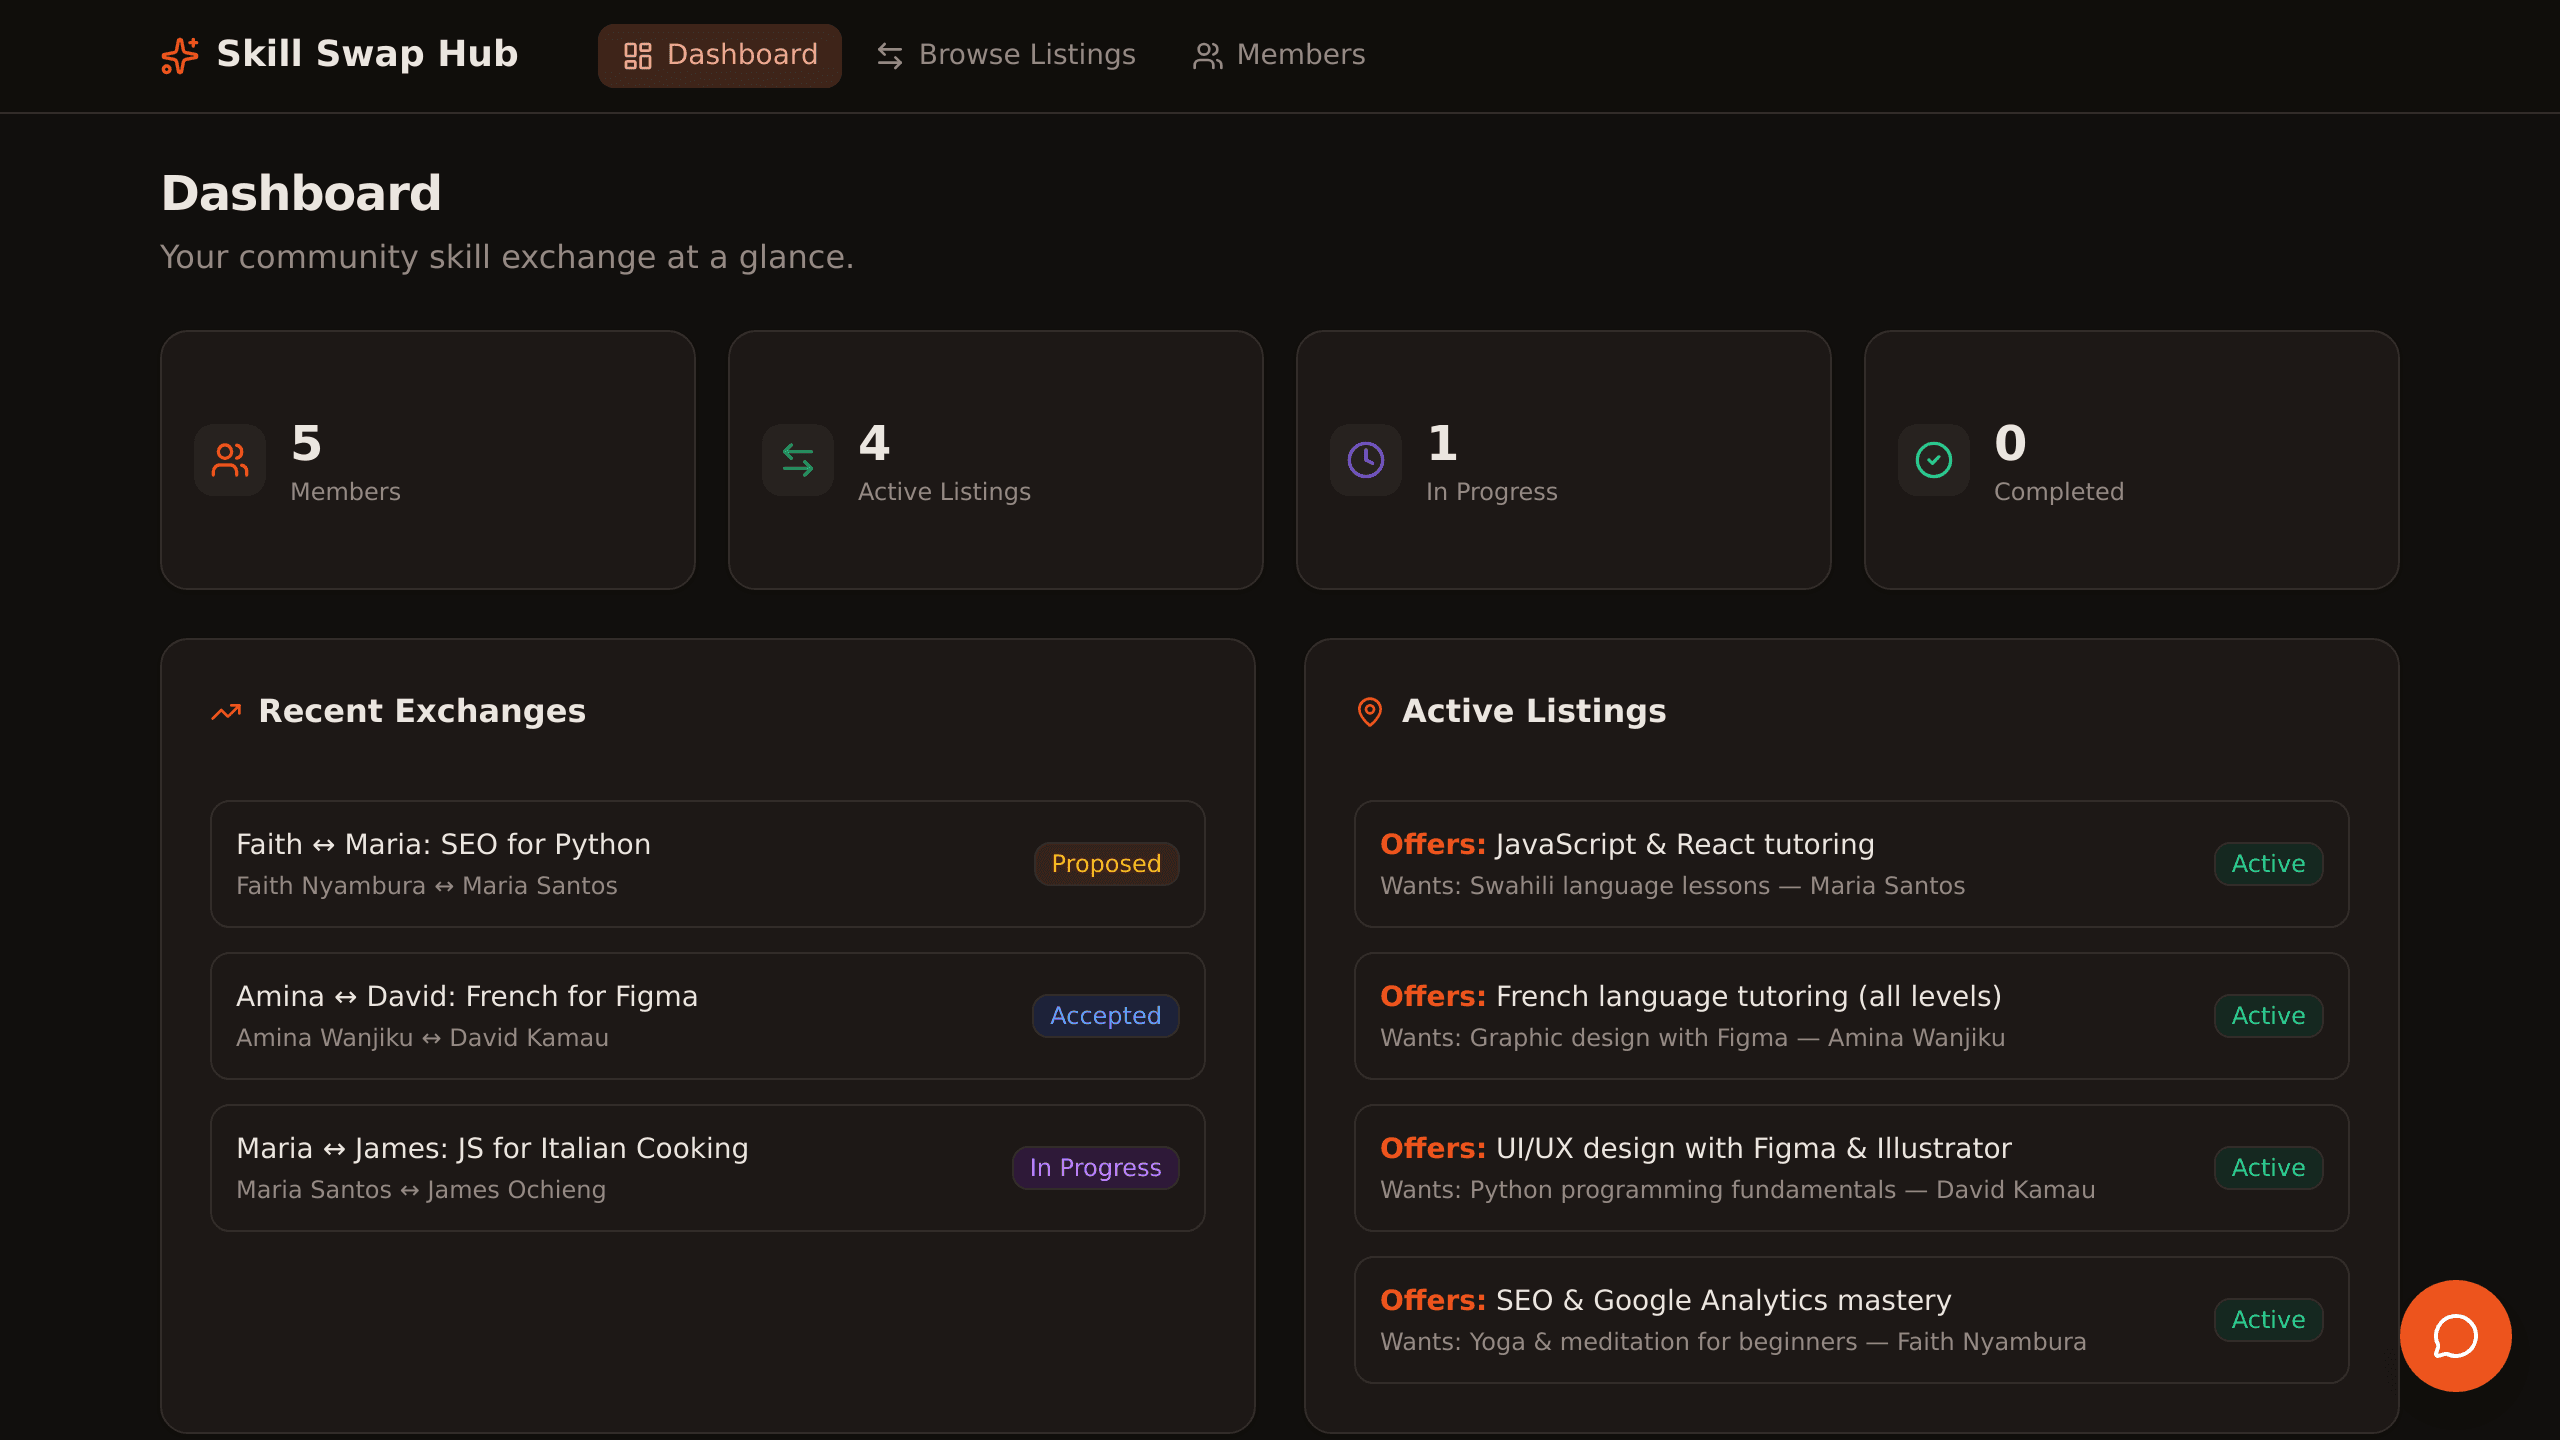Click the Skill Swap Hub title text

(367, 54)
